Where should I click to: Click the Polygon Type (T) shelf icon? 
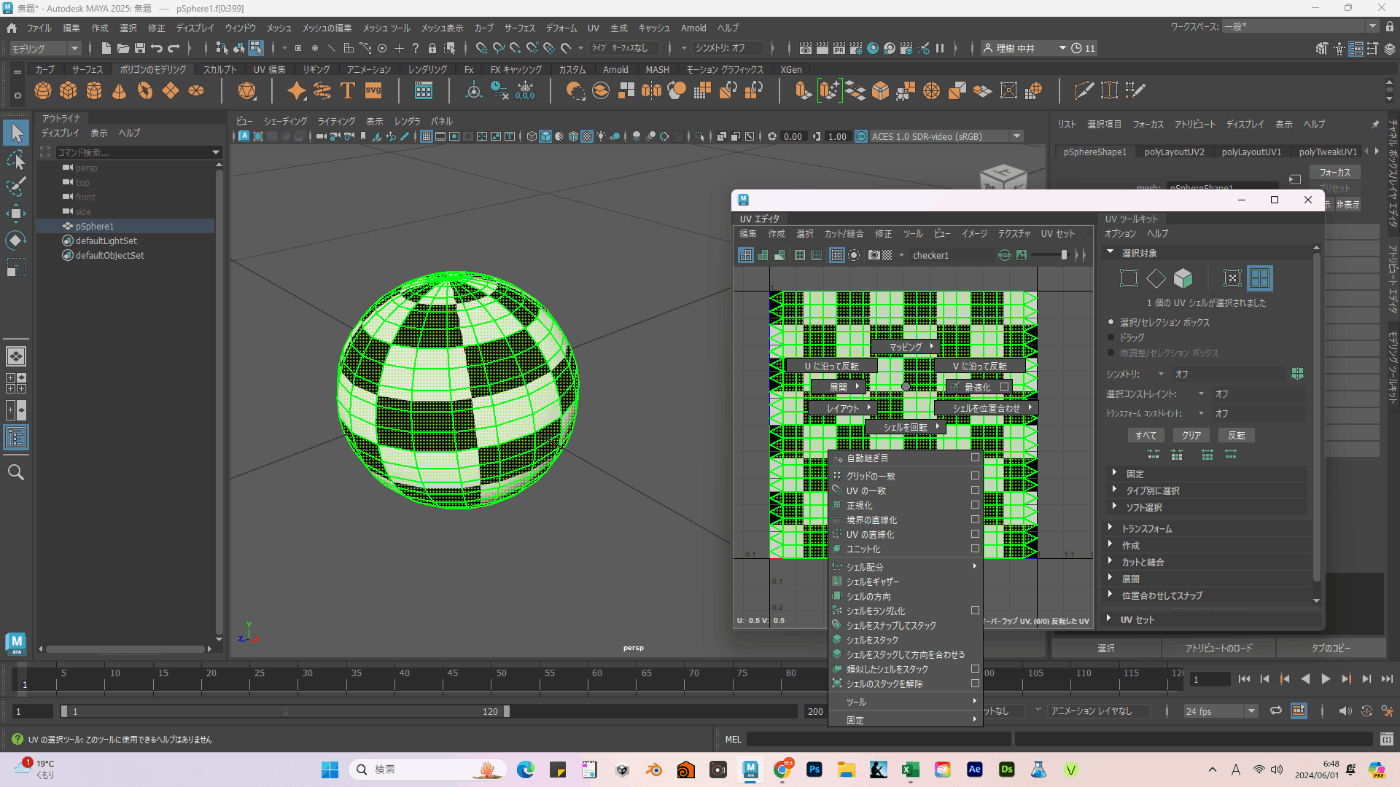coord(347,91)
